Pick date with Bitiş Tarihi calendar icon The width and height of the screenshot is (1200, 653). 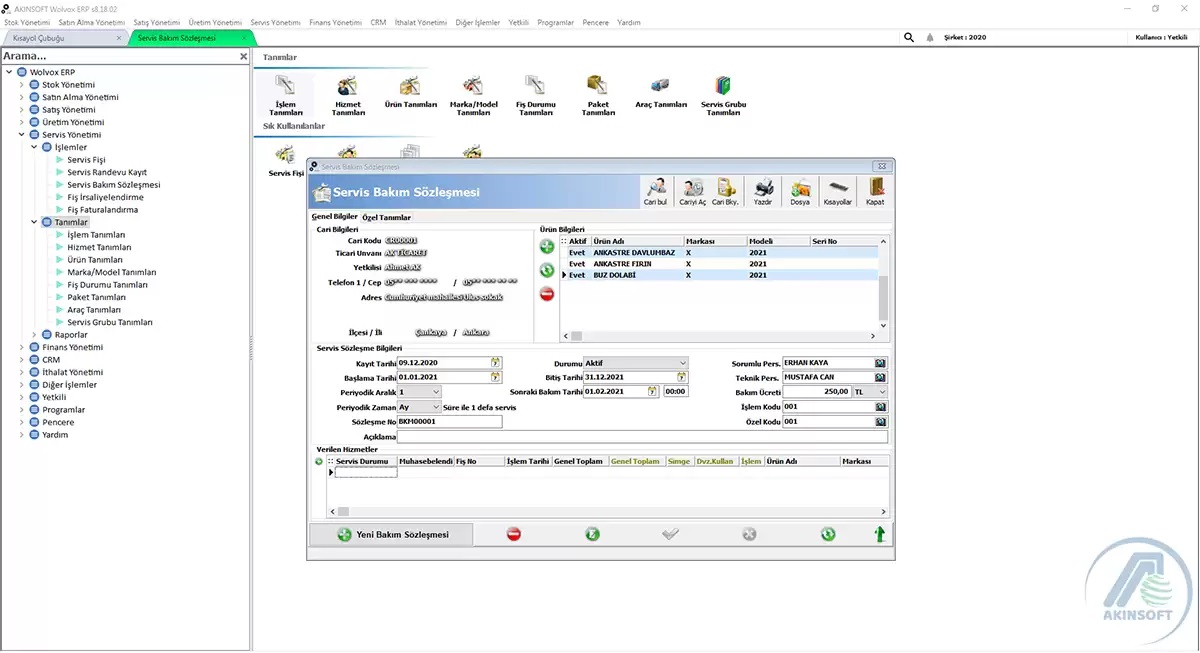click(682, 377)
